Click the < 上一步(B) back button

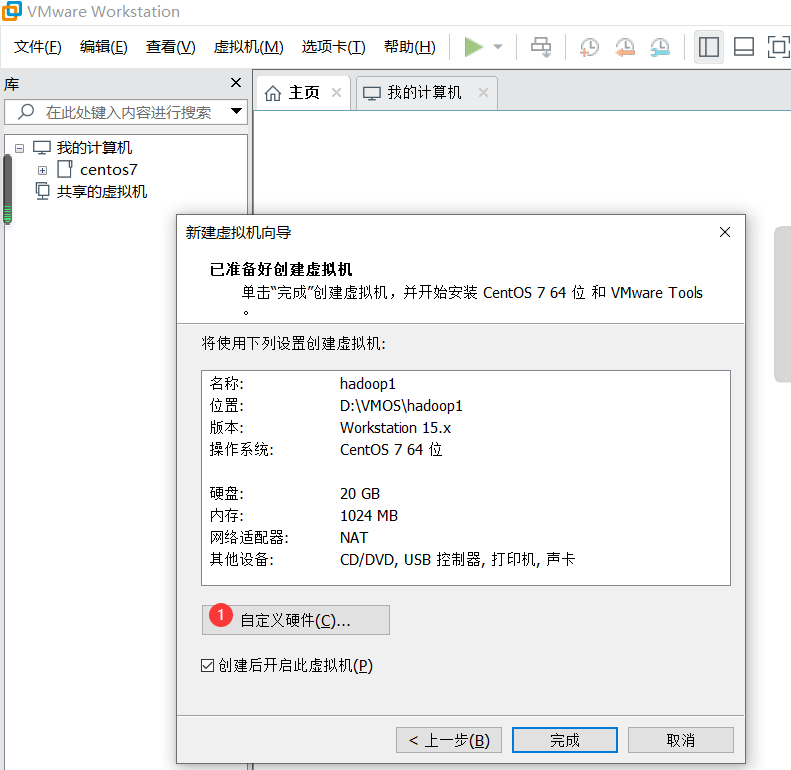[x=449, y=740]
